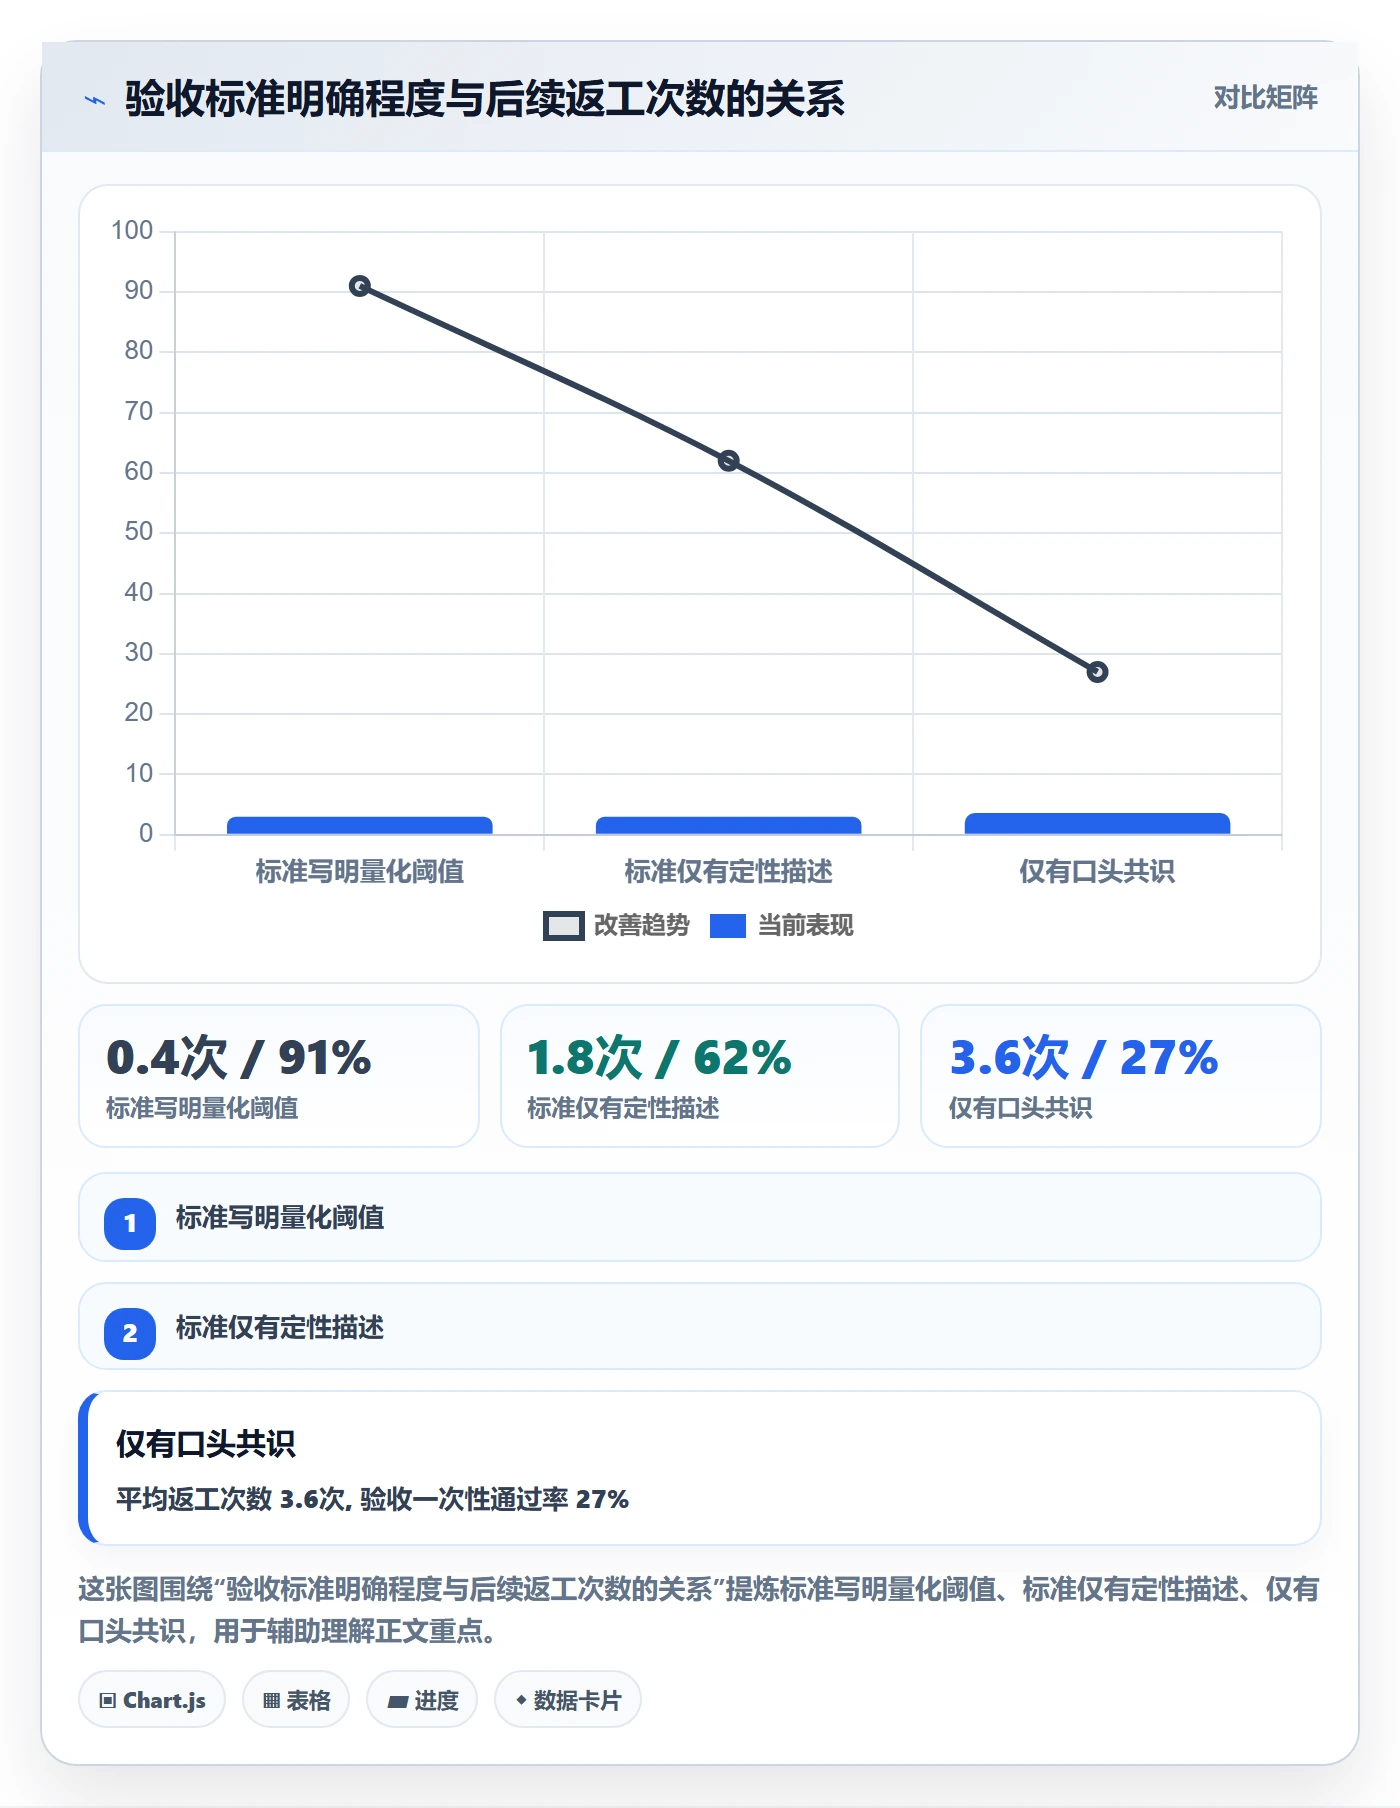Screen dimensions: 1400x1808
Task: Click the x-axis label 标准仅有定性描述
Action: point(729,872)
